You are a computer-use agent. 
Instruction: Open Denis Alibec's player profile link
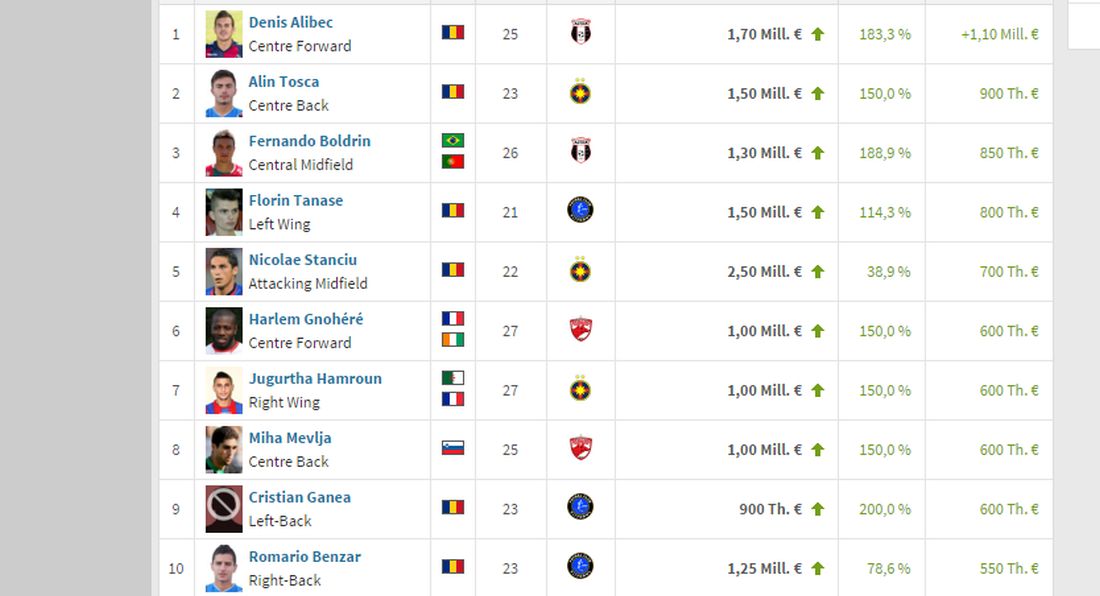pyautogui.click(x=290, y=22)
